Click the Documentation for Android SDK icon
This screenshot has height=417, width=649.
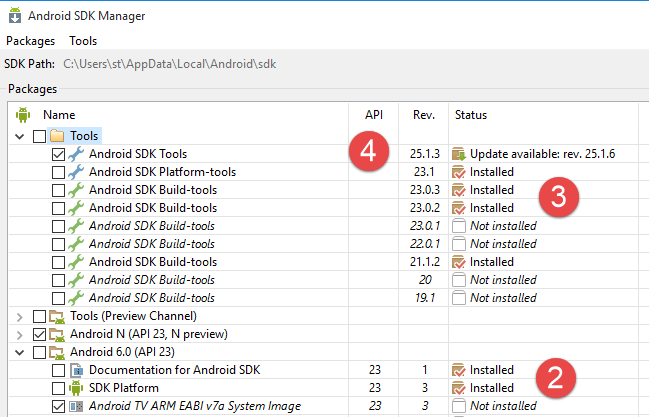tap(76, 370)
